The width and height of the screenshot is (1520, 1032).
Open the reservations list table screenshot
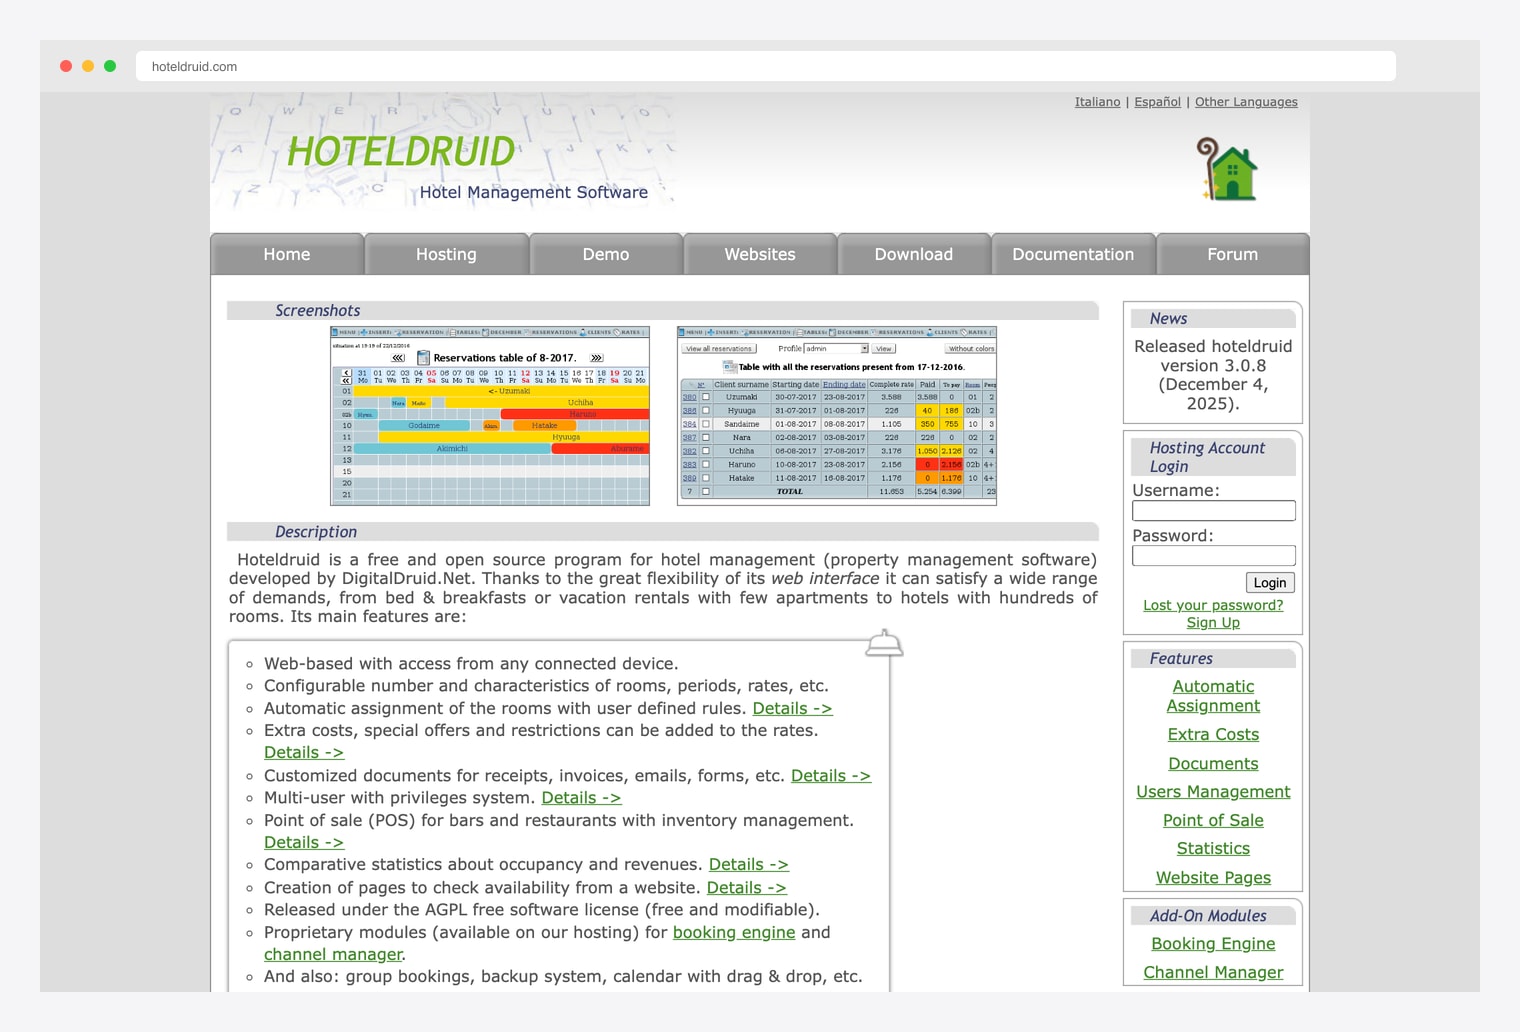coord(837,415)
